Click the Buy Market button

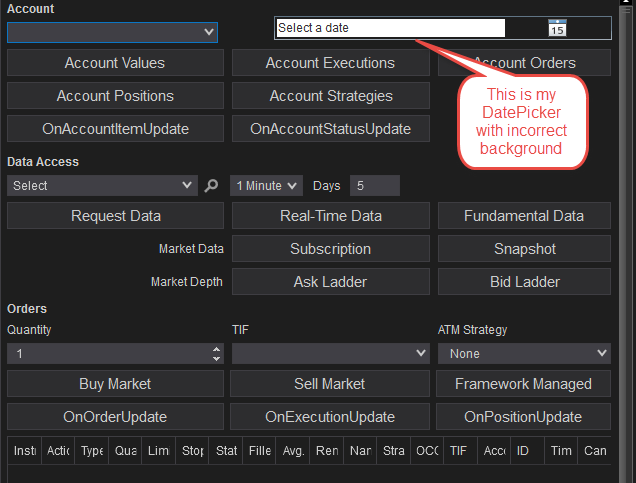point(115,384)
